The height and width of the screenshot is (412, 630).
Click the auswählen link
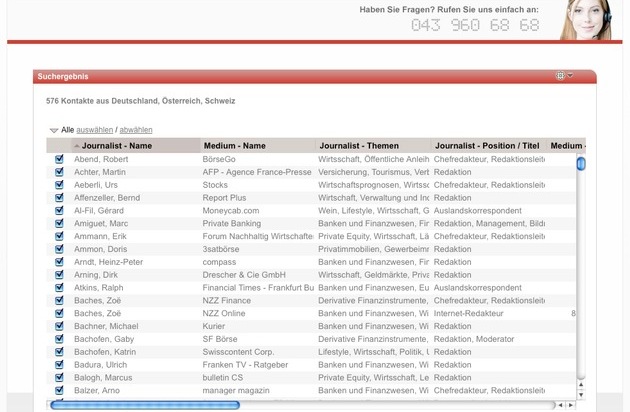coord(95,130)
